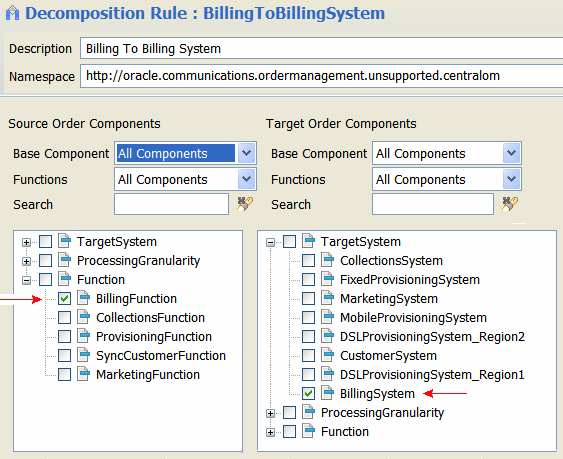Select MobileProvisioningSystem in target tree
This screenshot has width=563, height=459.
pyautogui.click(x=413, y=317)
